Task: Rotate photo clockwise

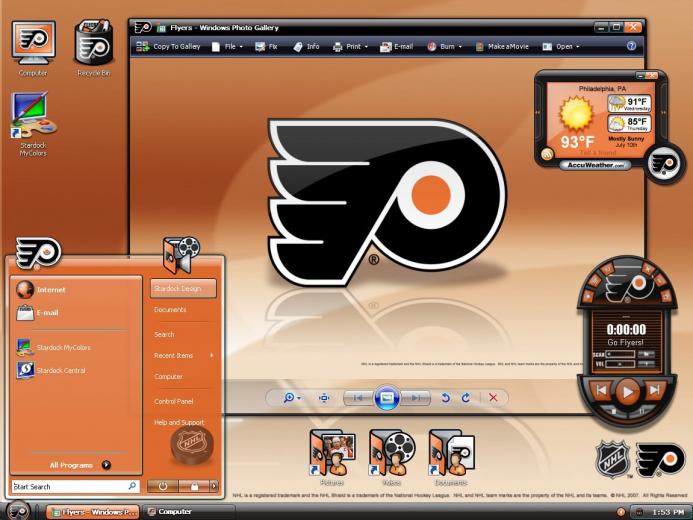Action: click(x=466, y=398)
